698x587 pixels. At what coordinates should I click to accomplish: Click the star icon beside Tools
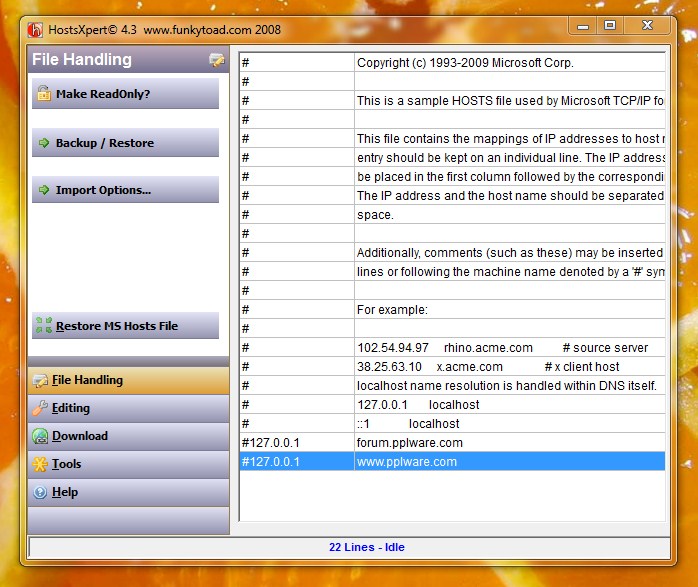(x=40, y=464)
